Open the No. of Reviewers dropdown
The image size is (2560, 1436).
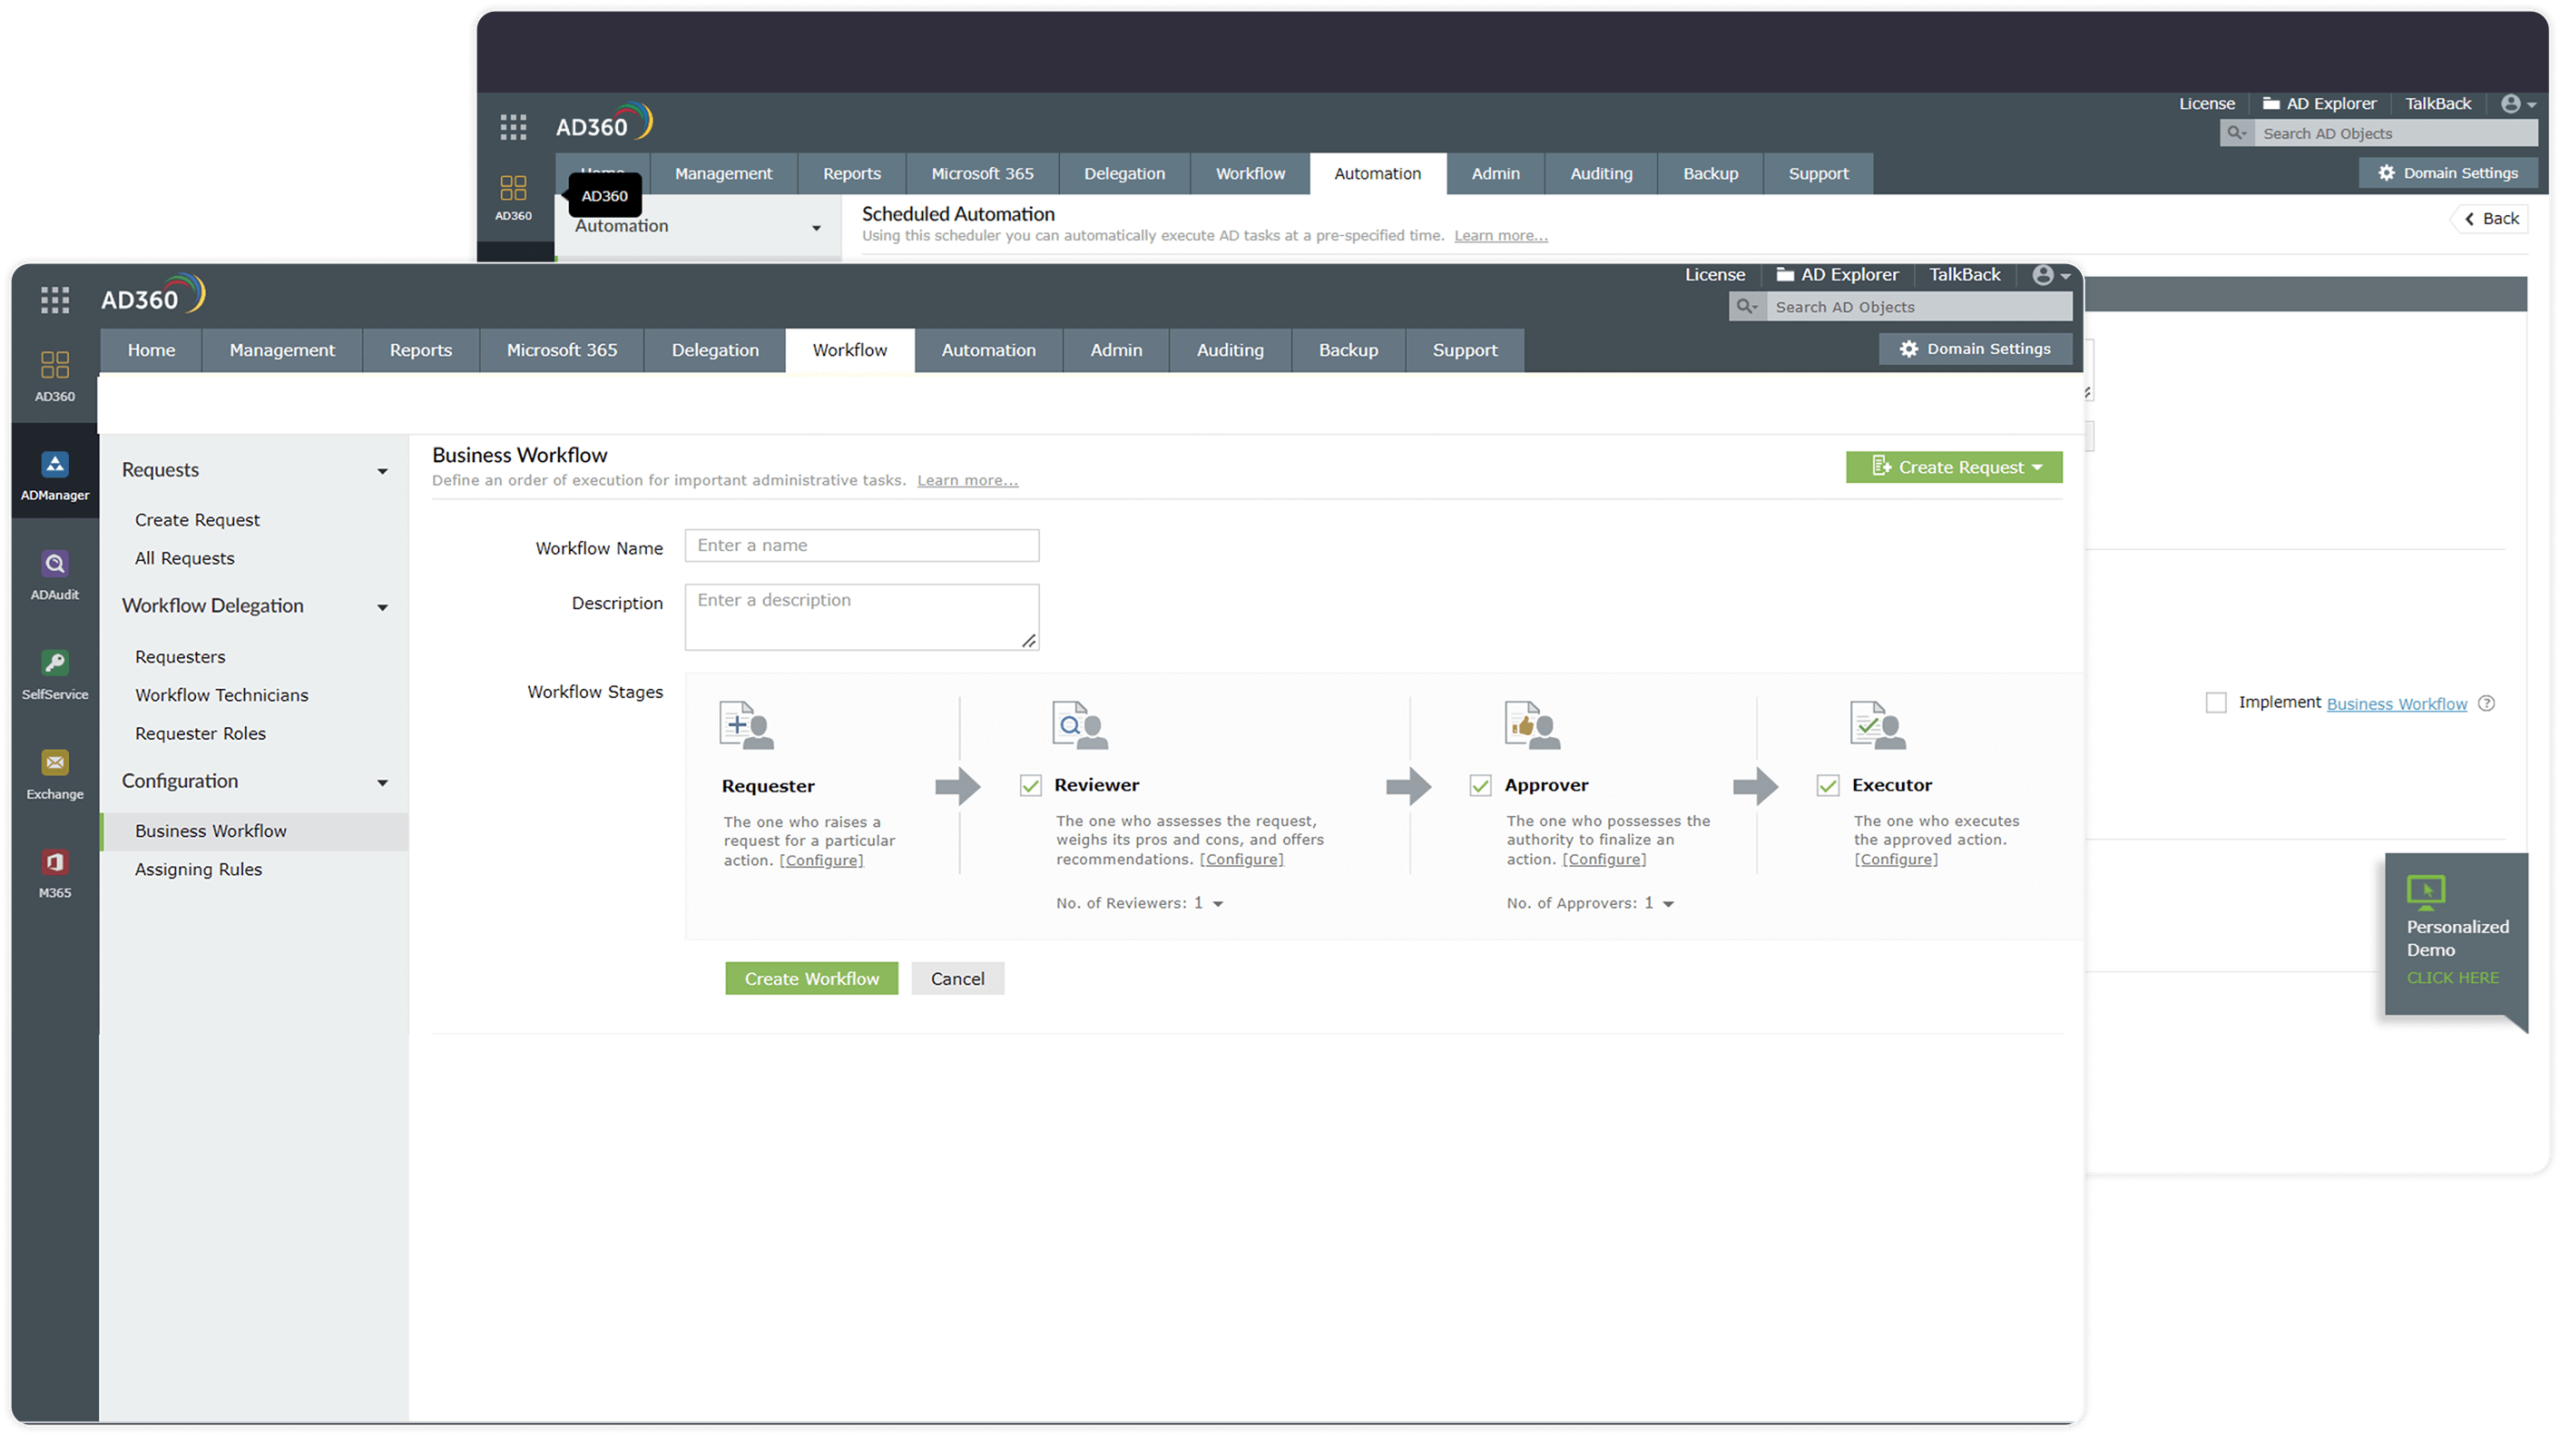[x=1217, y=904]
